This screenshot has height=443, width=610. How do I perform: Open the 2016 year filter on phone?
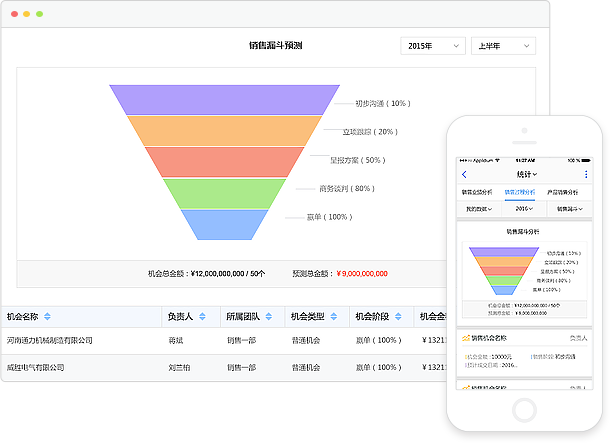click(x=524, y=208)
